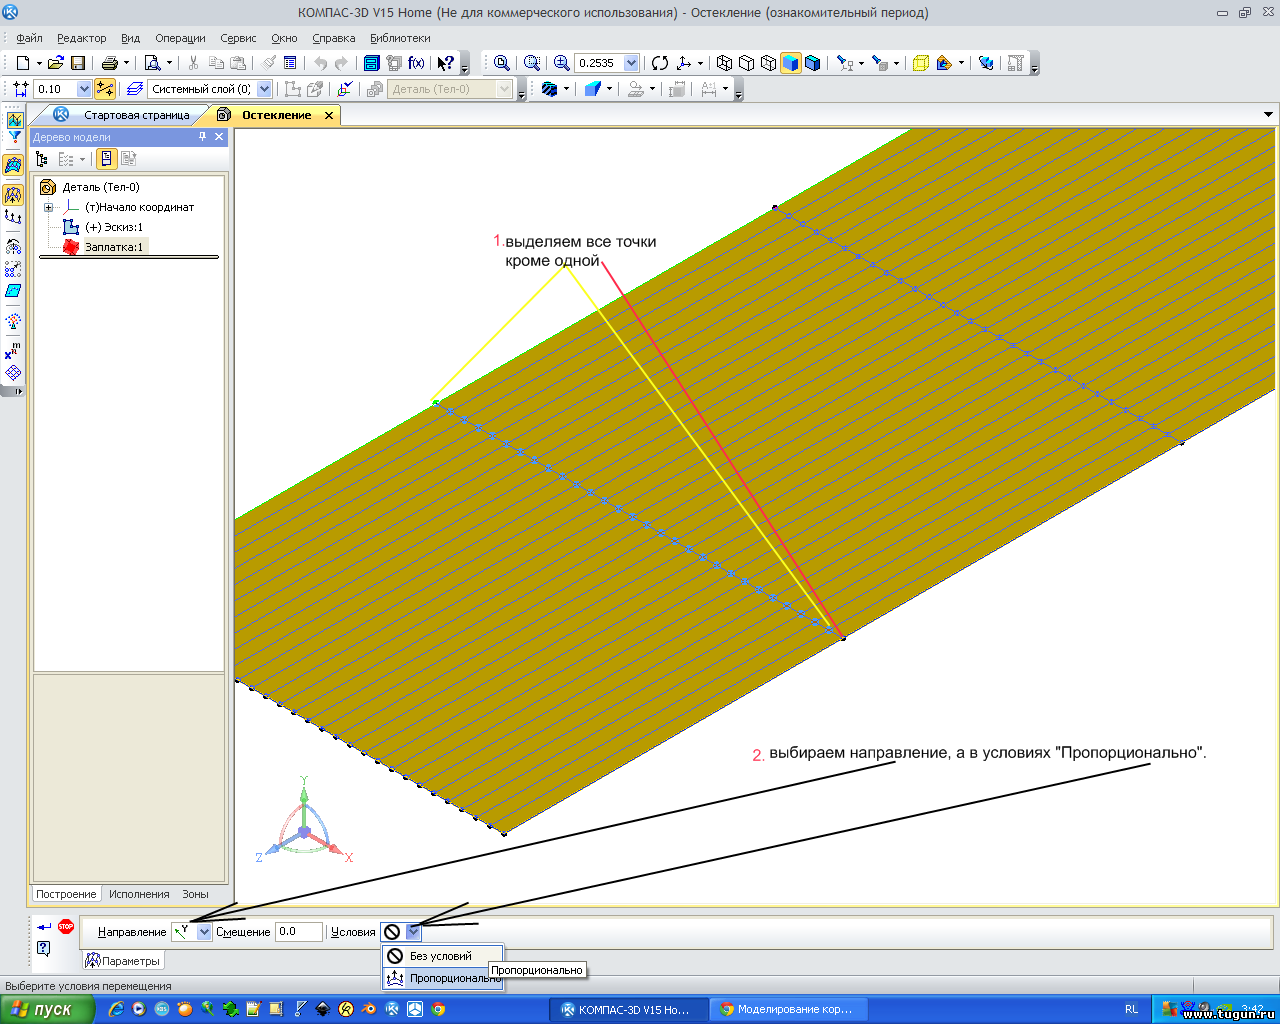The height and width of the screenshot is (1024, 1280).
Task: Open the Библиотеки menu
Action: tap(400, 38)
